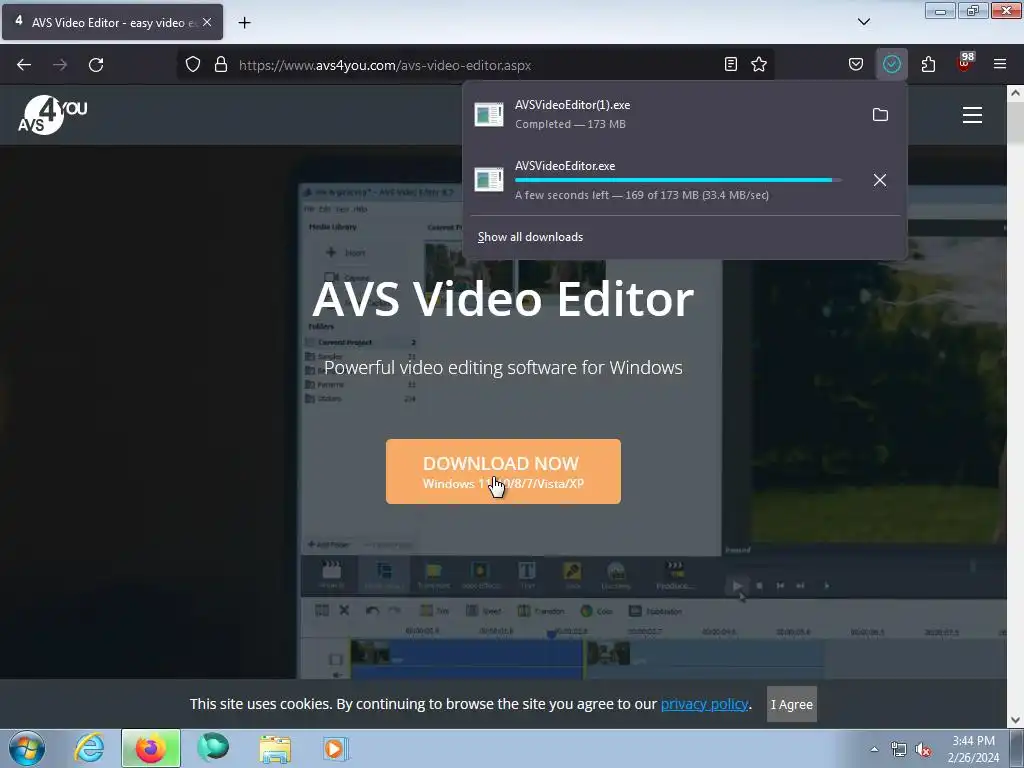Viewport: 1024px width, 768px height.
Task: Click the address bar URL field
Action: (477, 65)
